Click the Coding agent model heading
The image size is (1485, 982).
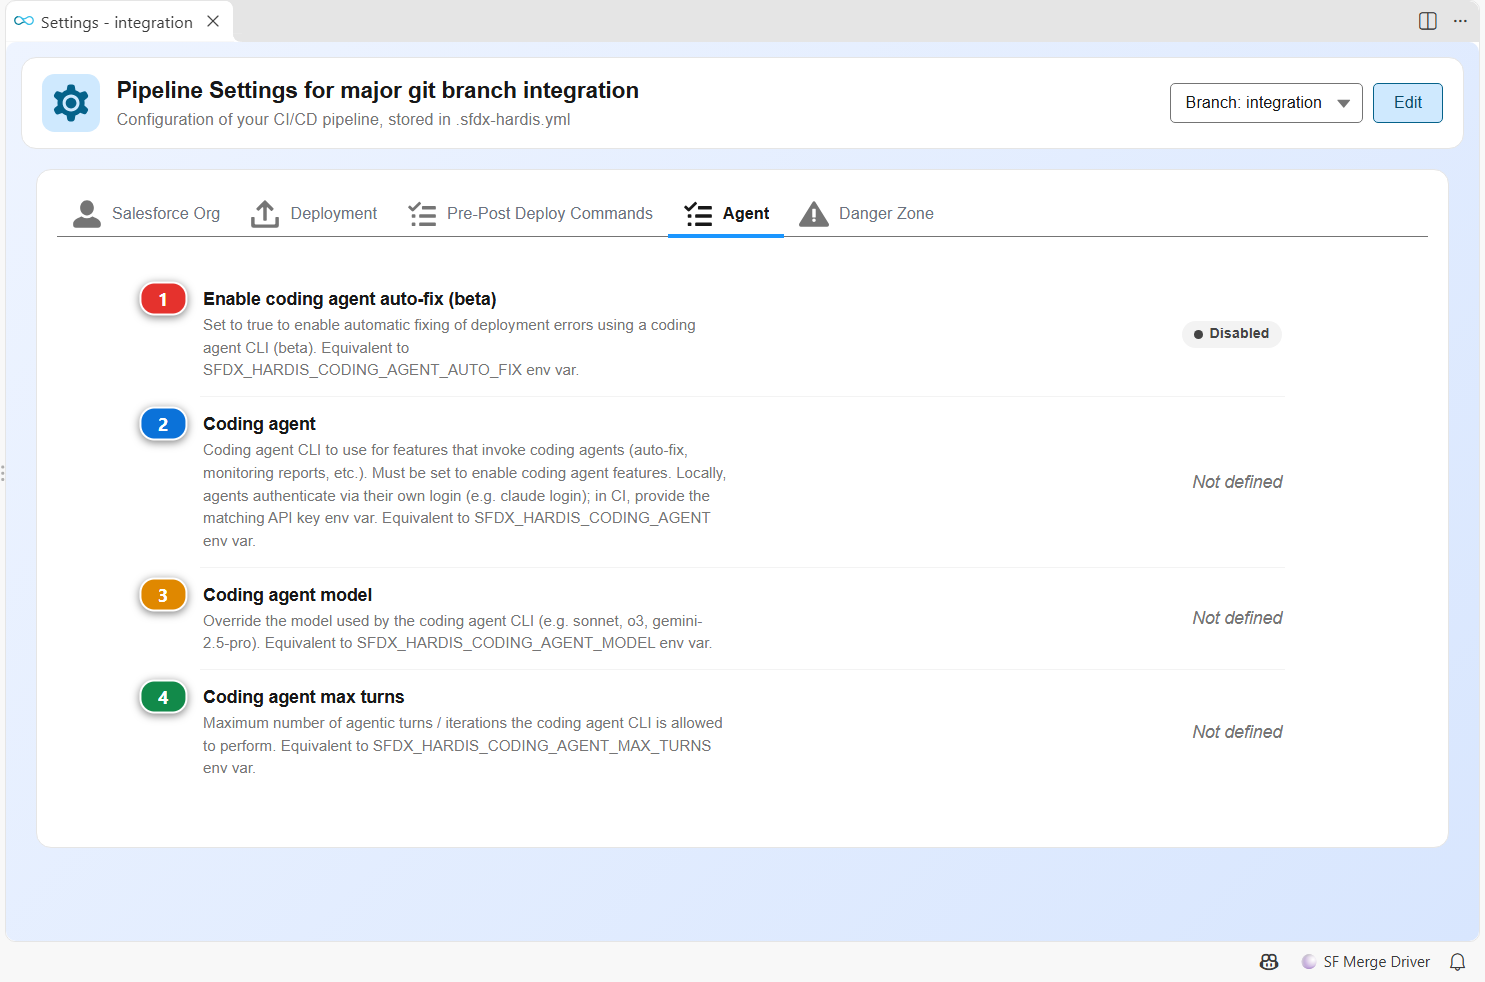pos(287,595)
